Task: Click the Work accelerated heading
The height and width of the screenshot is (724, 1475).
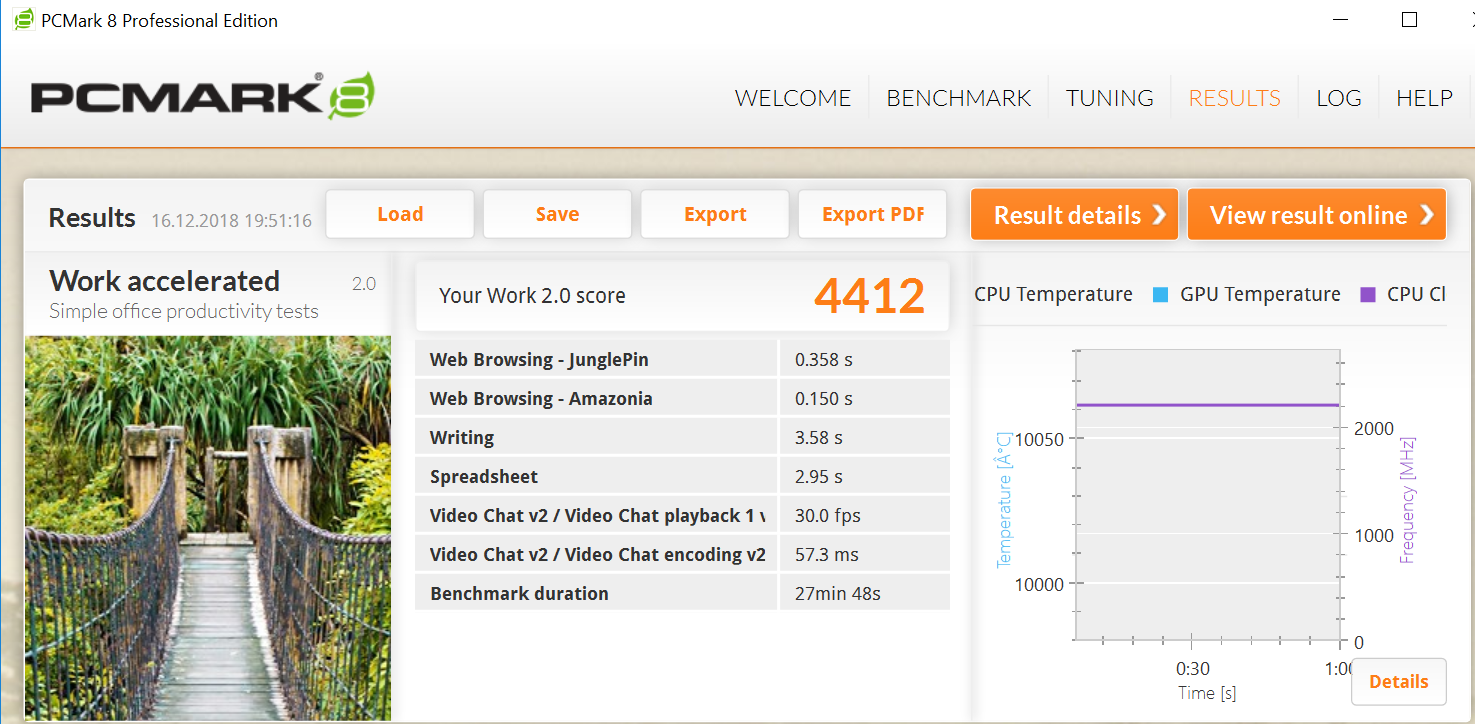Action: (165, 281)
